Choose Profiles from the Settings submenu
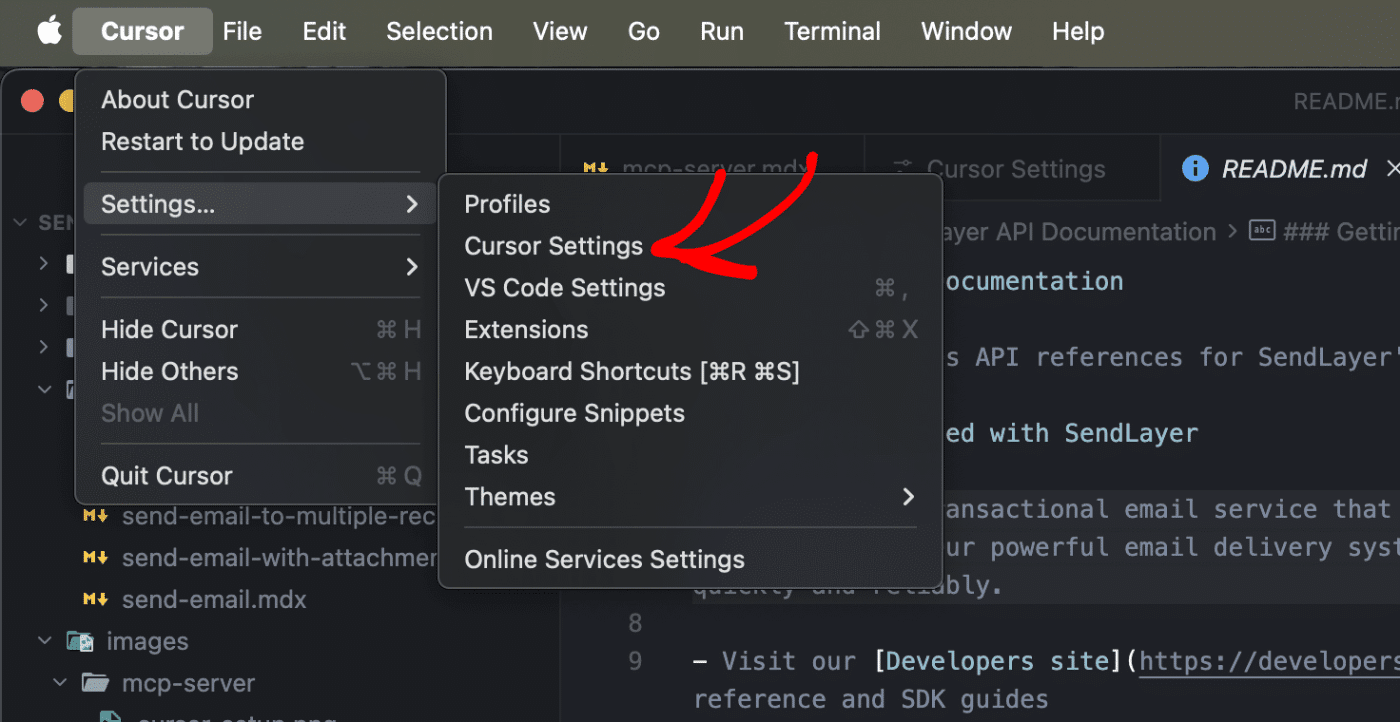 pos(507,203)
